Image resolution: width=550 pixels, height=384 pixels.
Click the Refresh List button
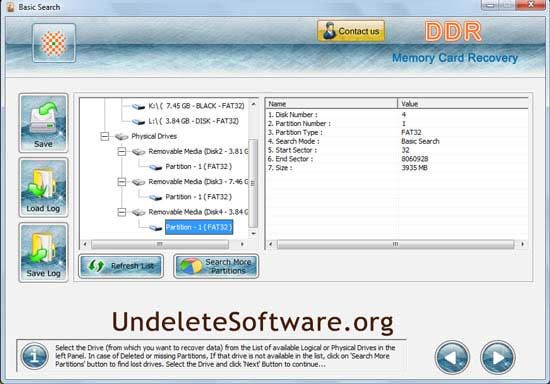pyautogui.click(x=121, y=266)
